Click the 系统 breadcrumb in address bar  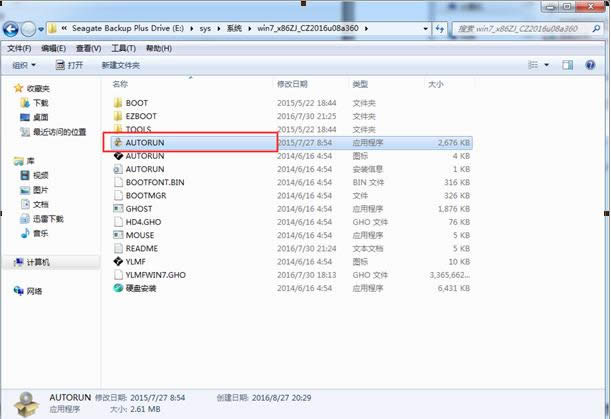[x=234, y=28]
